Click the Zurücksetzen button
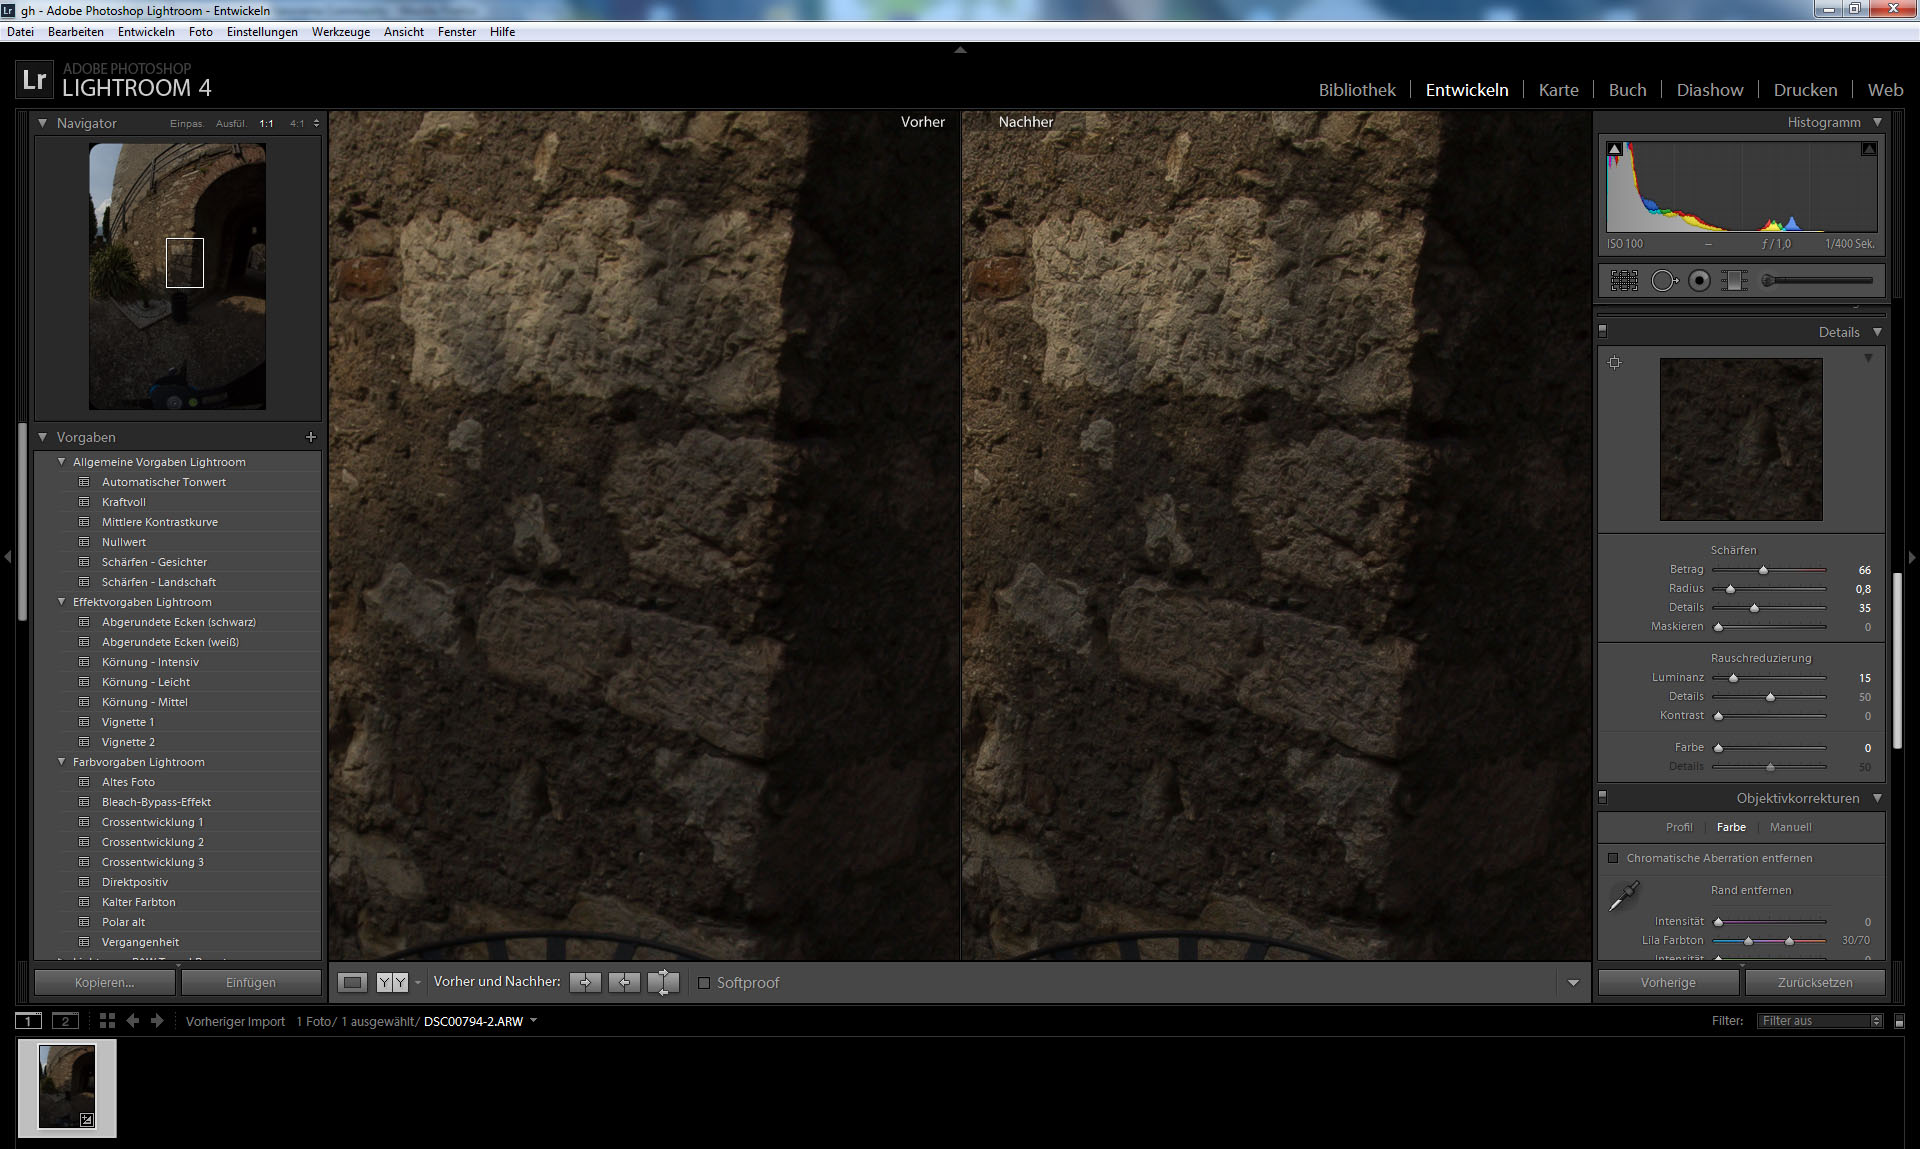The height and width of the screenshot is (1149, 1920). coord(1814,982)
